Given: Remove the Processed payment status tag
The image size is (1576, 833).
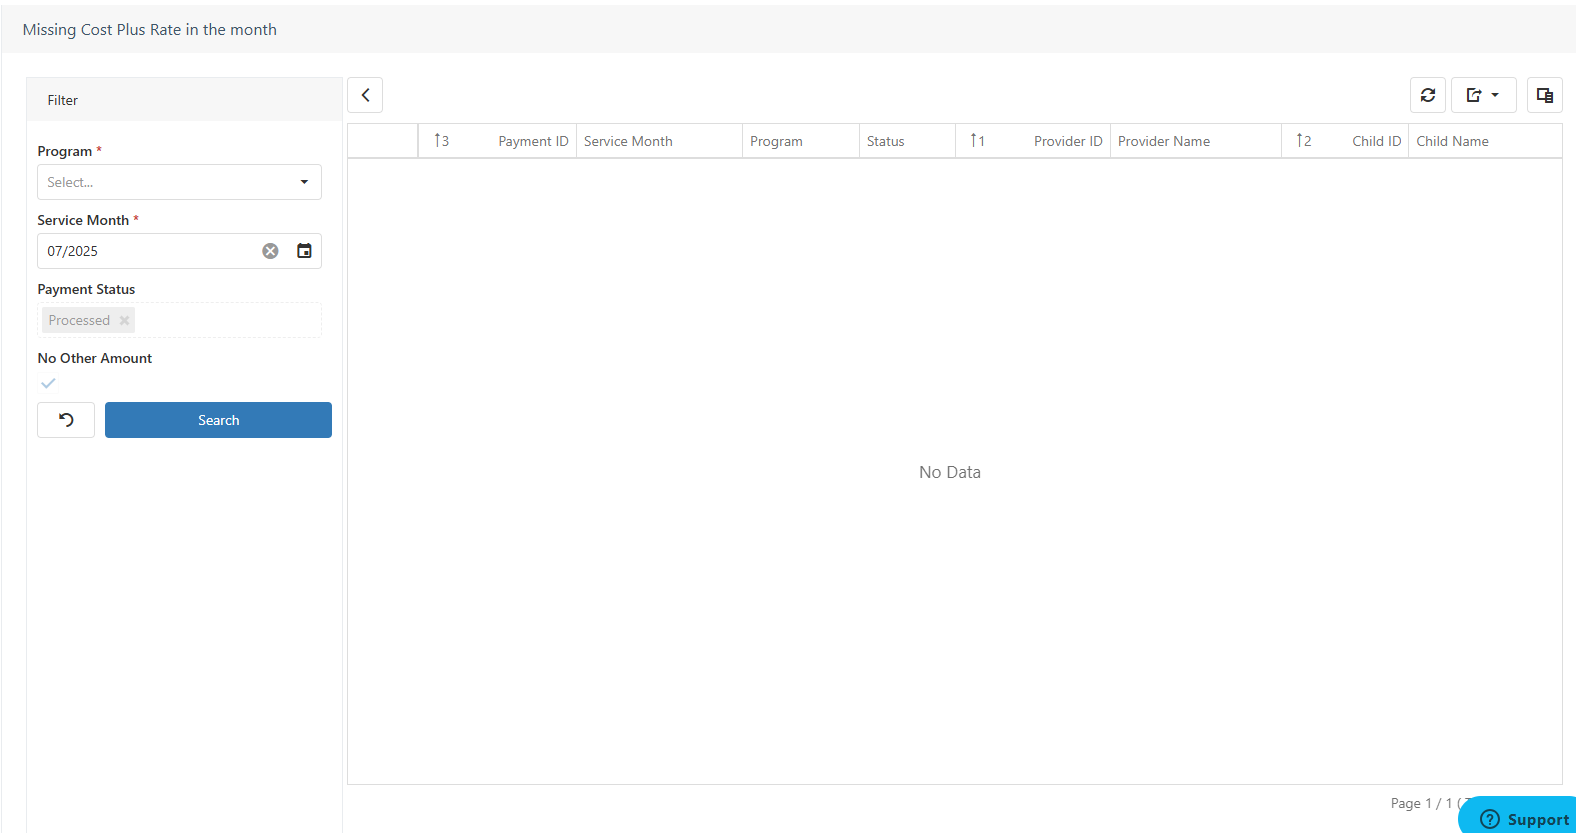Looking at the screenshot, I should (125, 321).
